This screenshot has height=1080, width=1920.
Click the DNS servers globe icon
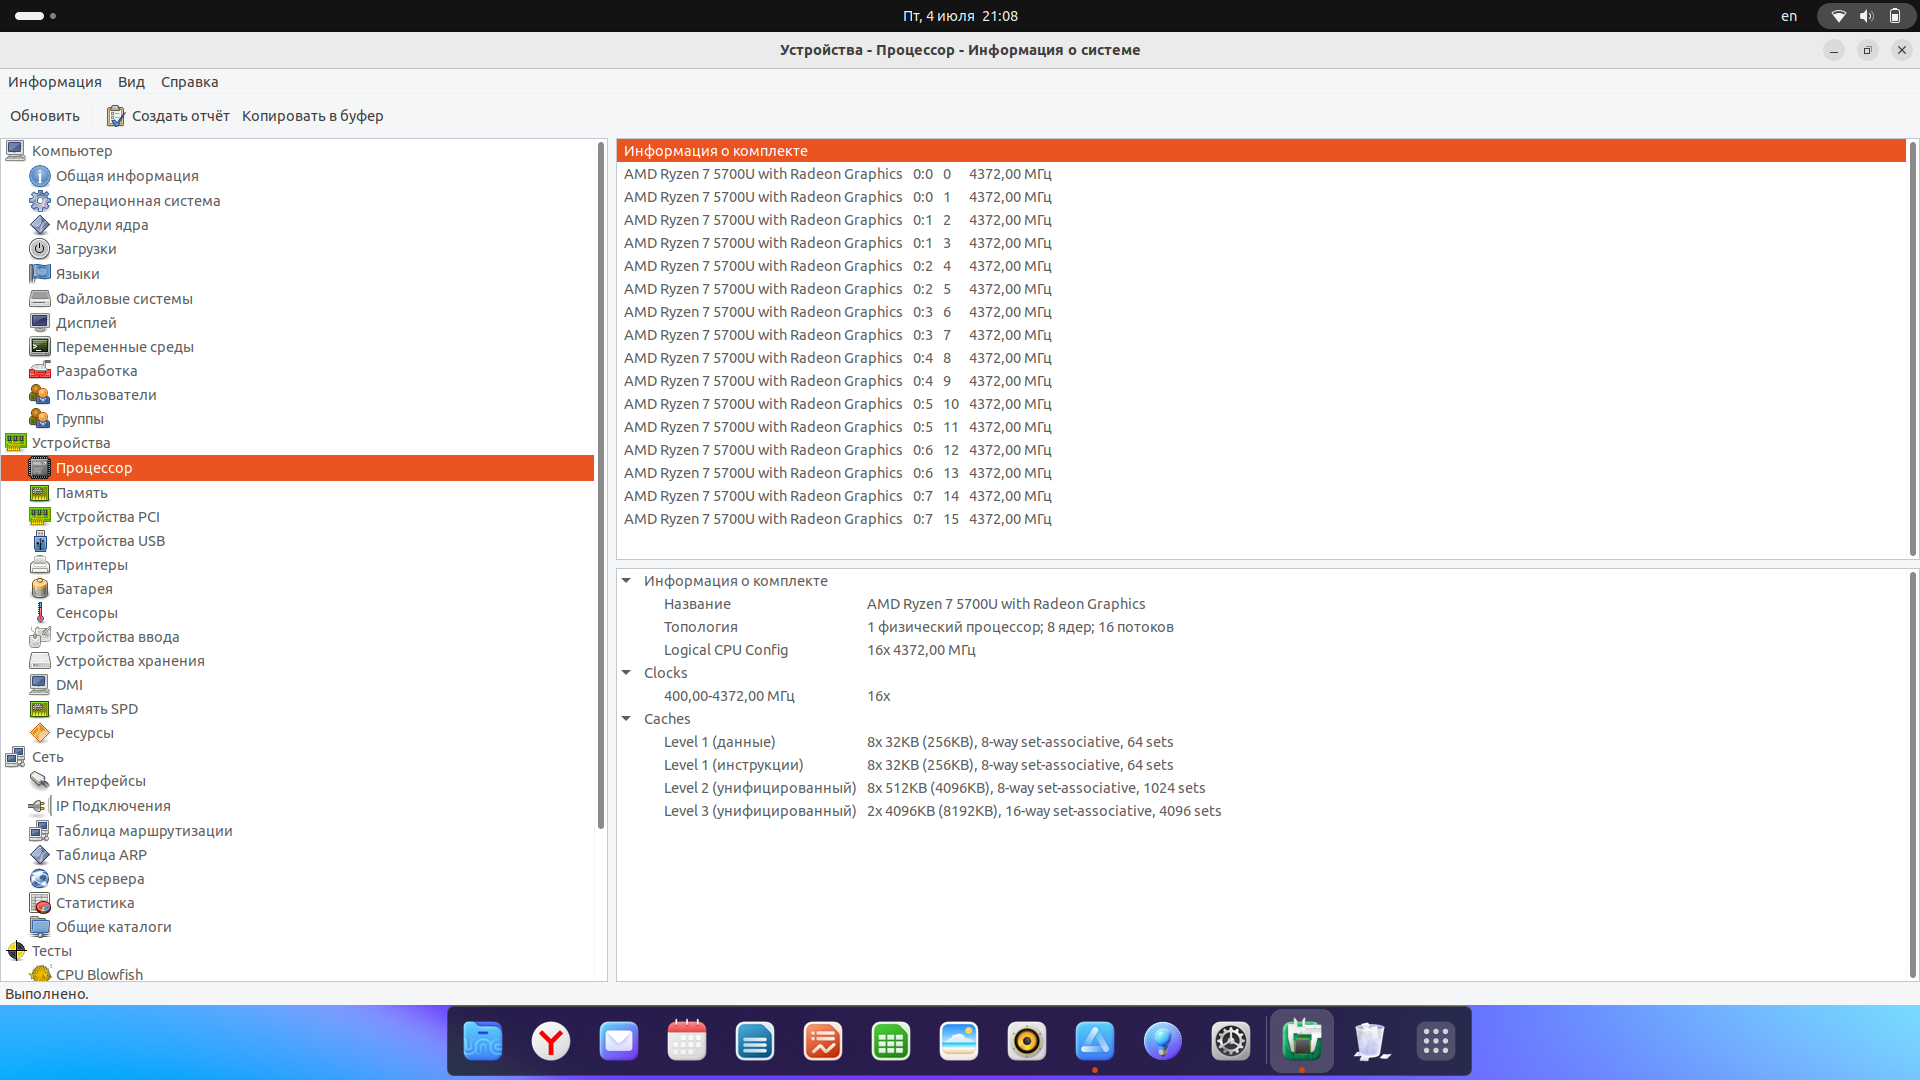[40, 879]
